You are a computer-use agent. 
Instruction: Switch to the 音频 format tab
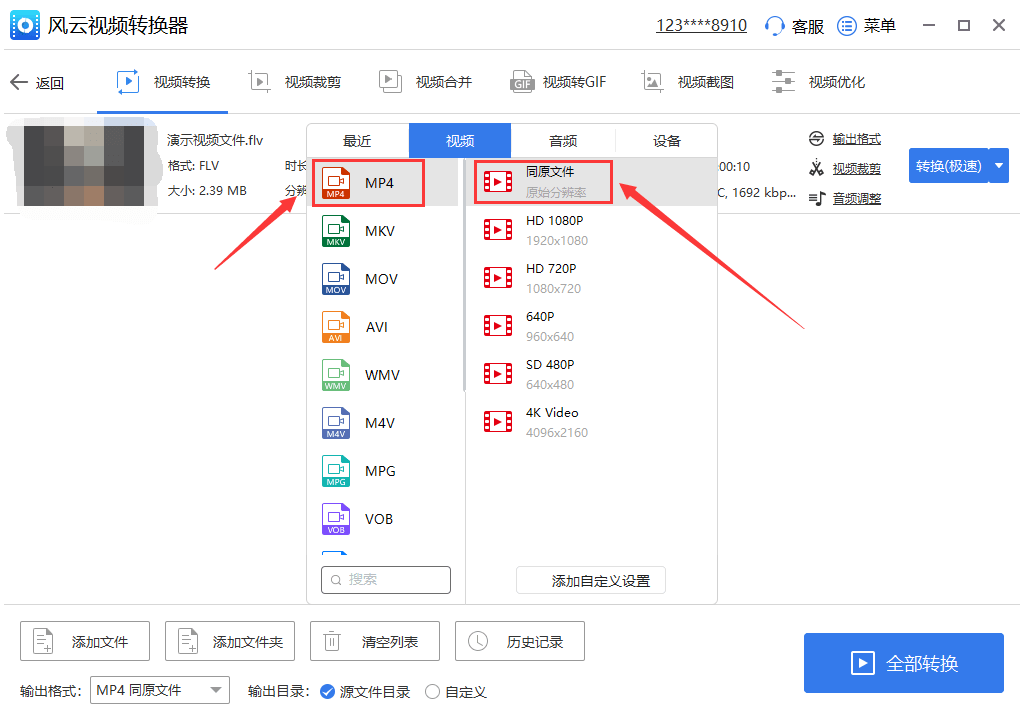coord(563,141)
